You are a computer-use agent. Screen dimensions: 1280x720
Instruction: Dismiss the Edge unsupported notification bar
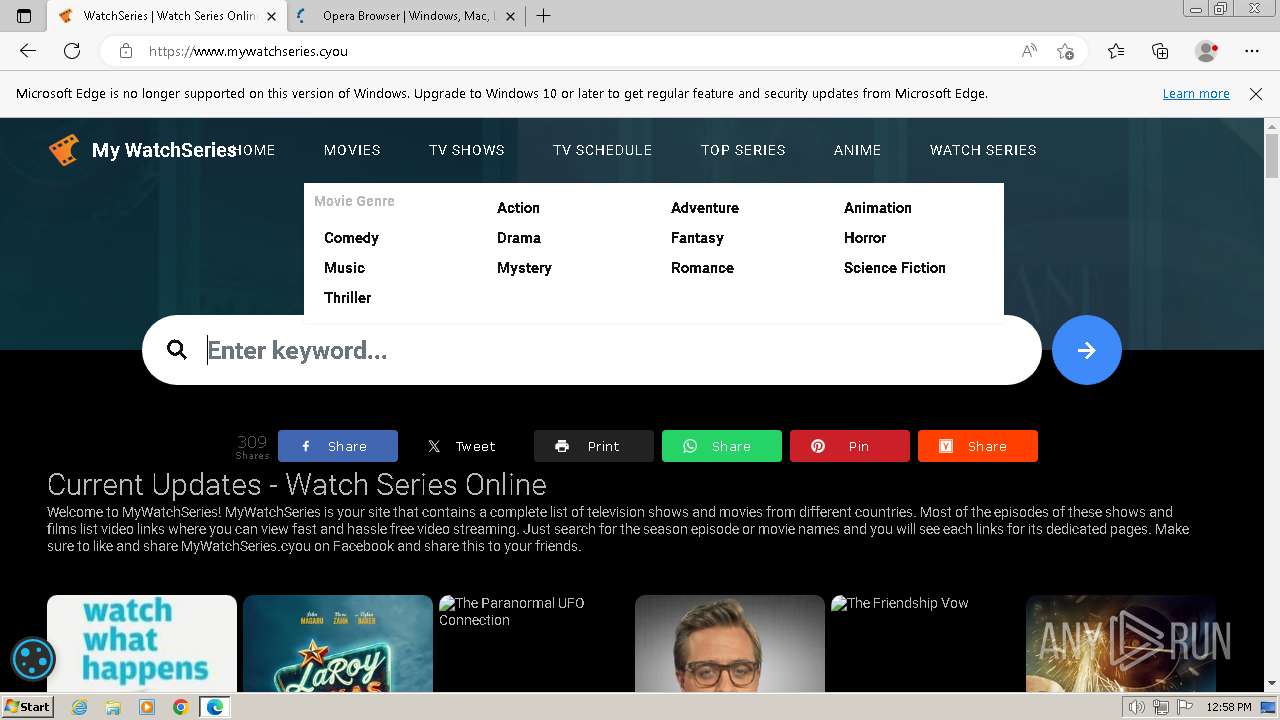pos(1256,94)
